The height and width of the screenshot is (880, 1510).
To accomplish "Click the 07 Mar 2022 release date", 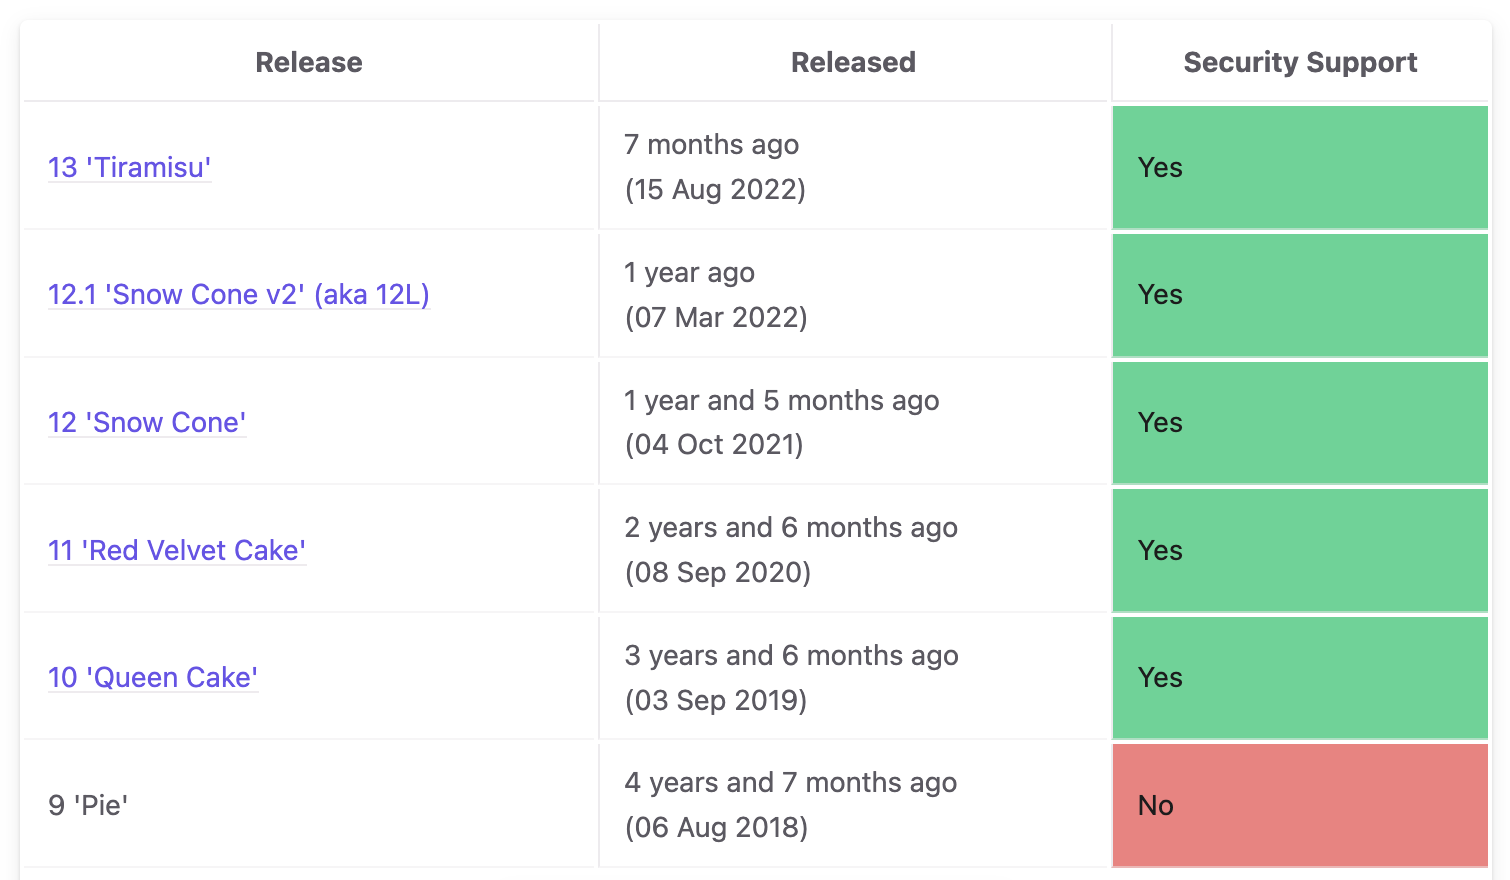I will pyautogui.click(x=716, y=317).
